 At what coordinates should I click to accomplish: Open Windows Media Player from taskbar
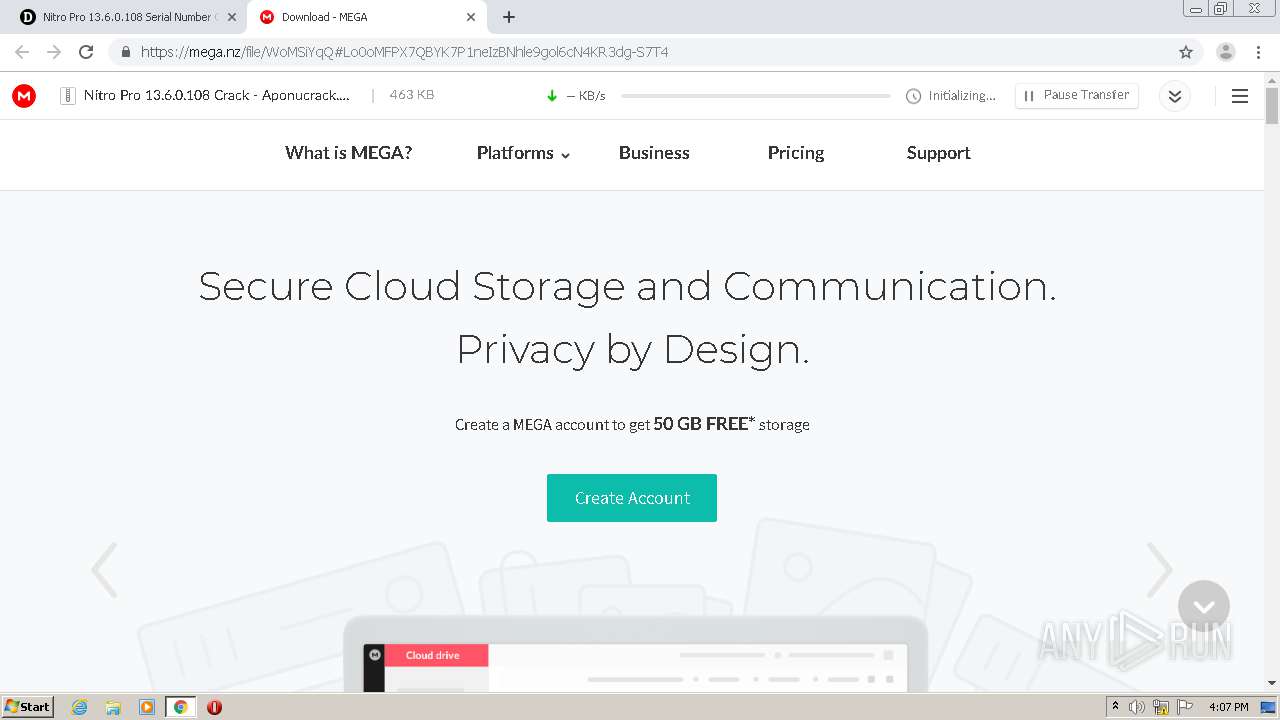[147, 707]
